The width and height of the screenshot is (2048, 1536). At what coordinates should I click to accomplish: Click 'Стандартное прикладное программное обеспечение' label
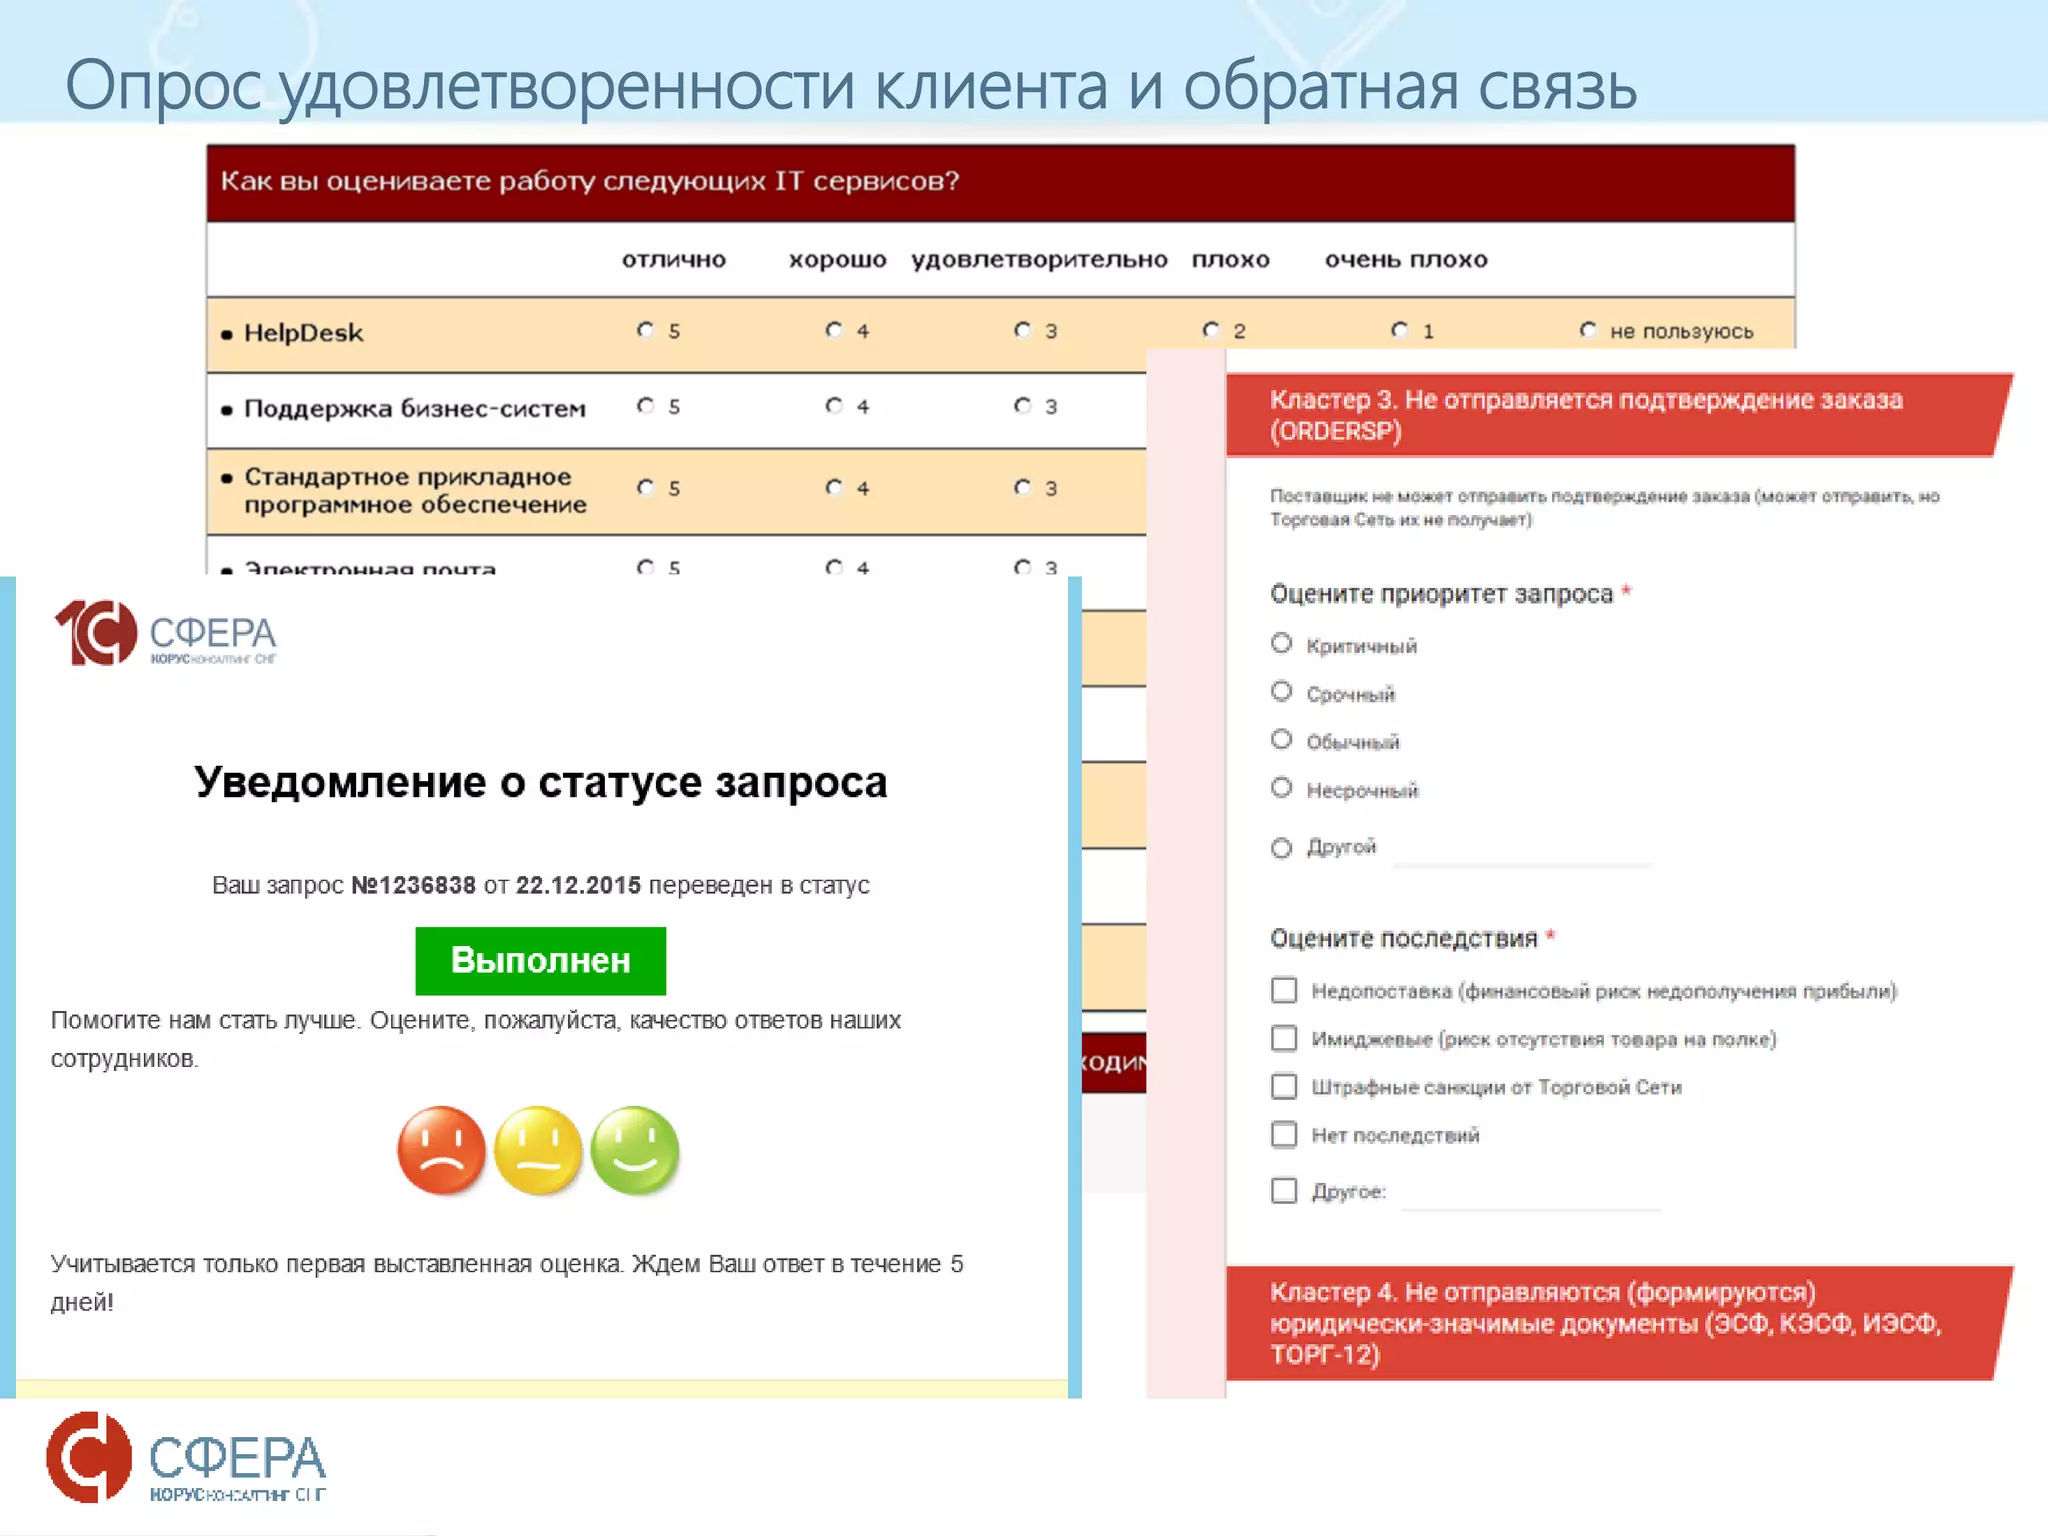coord(415,490)
